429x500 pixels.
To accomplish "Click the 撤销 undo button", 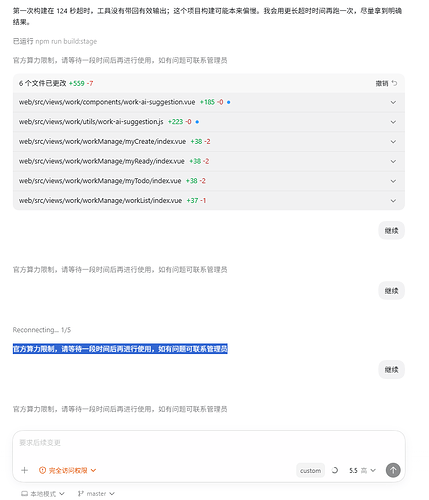I will tap(386, 83).
